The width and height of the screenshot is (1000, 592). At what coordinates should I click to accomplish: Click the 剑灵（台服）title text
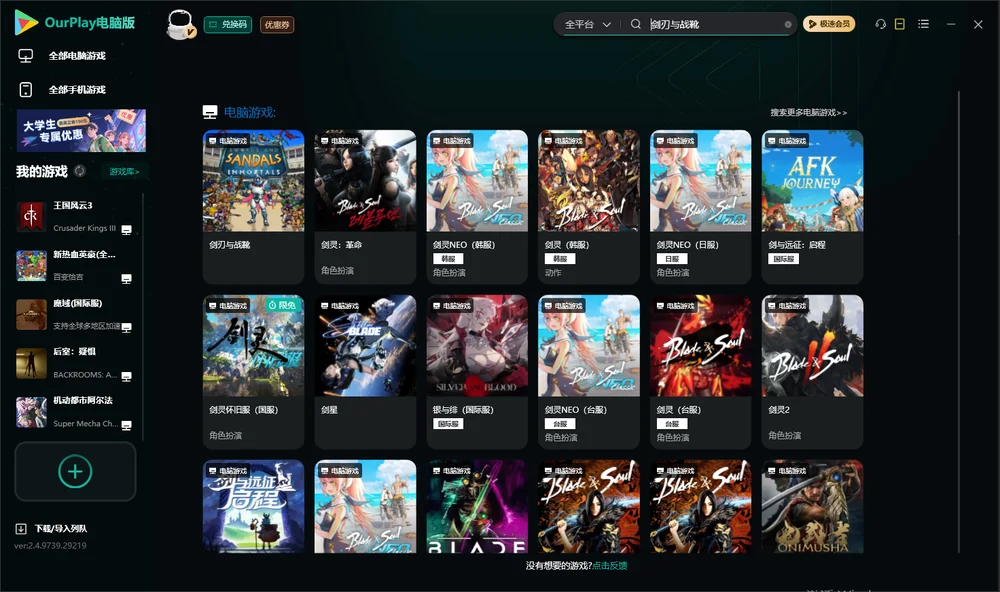pos(679,410)
